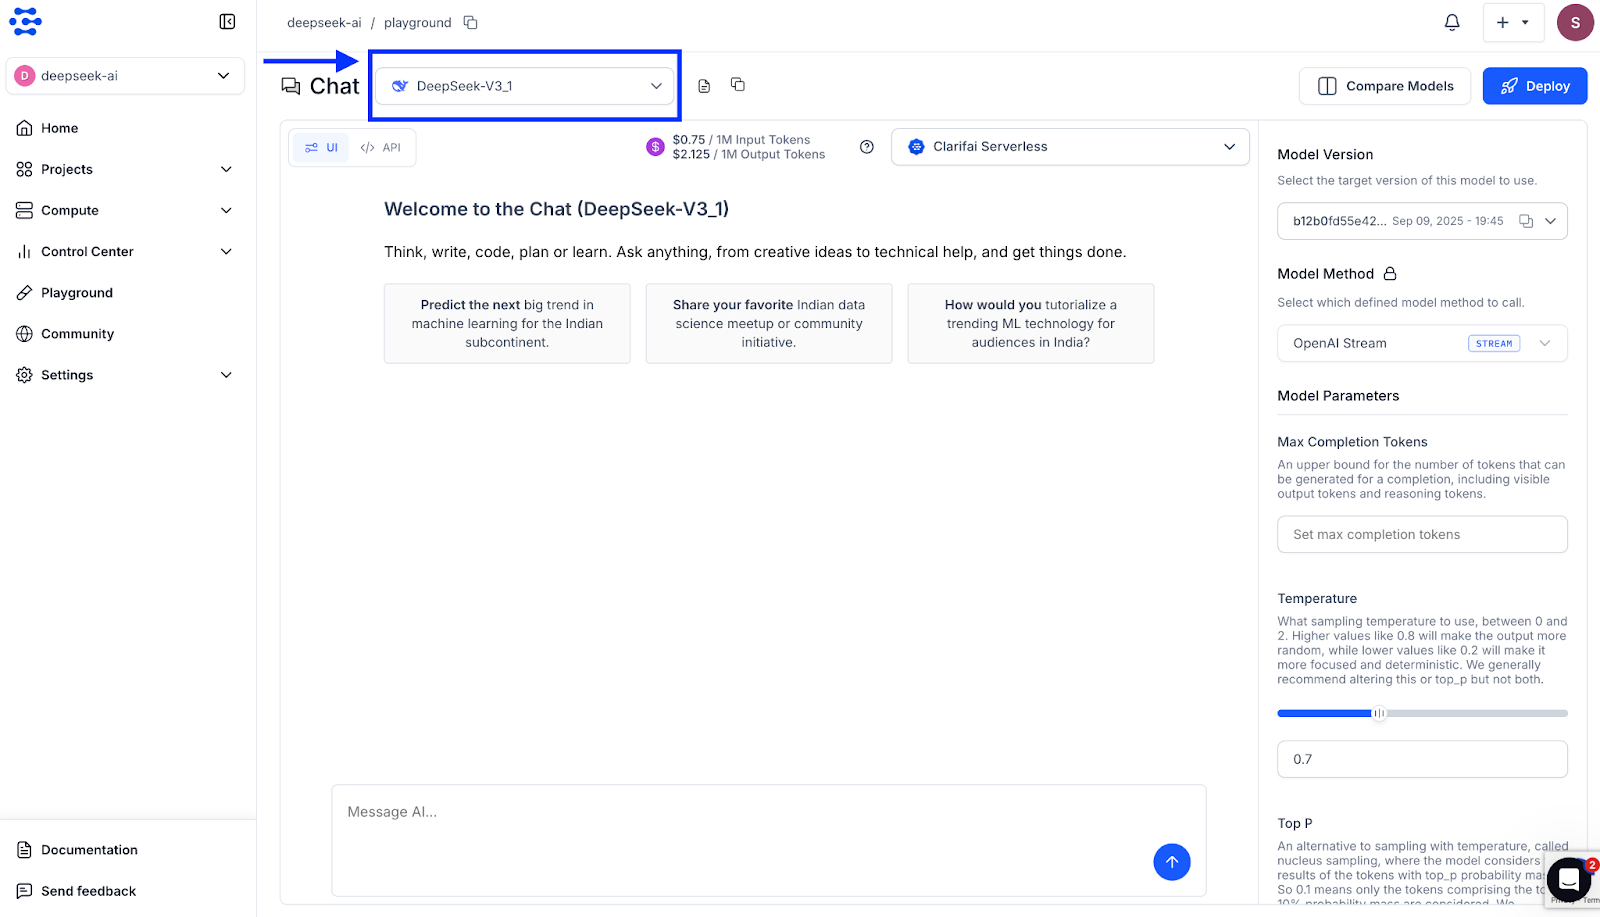Viewport: 1600px width, 917px height.
Task: Open the DeepSeek-V3_1 model dropdown
Action: pyautogui.click(x=525, y=86)
